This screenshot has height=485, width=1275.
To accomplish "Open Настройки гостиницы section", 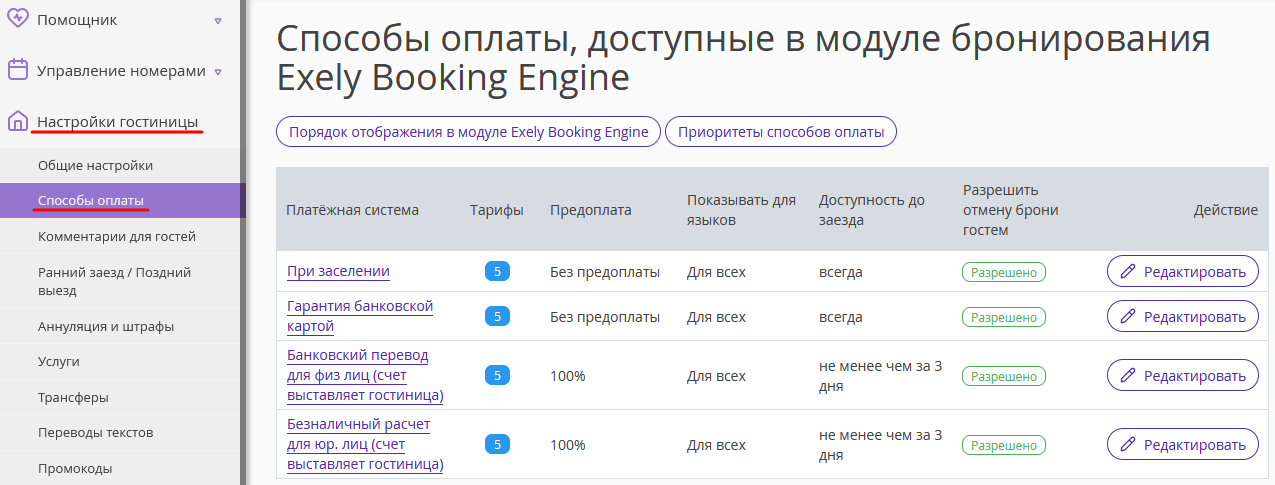I will 117,122.
